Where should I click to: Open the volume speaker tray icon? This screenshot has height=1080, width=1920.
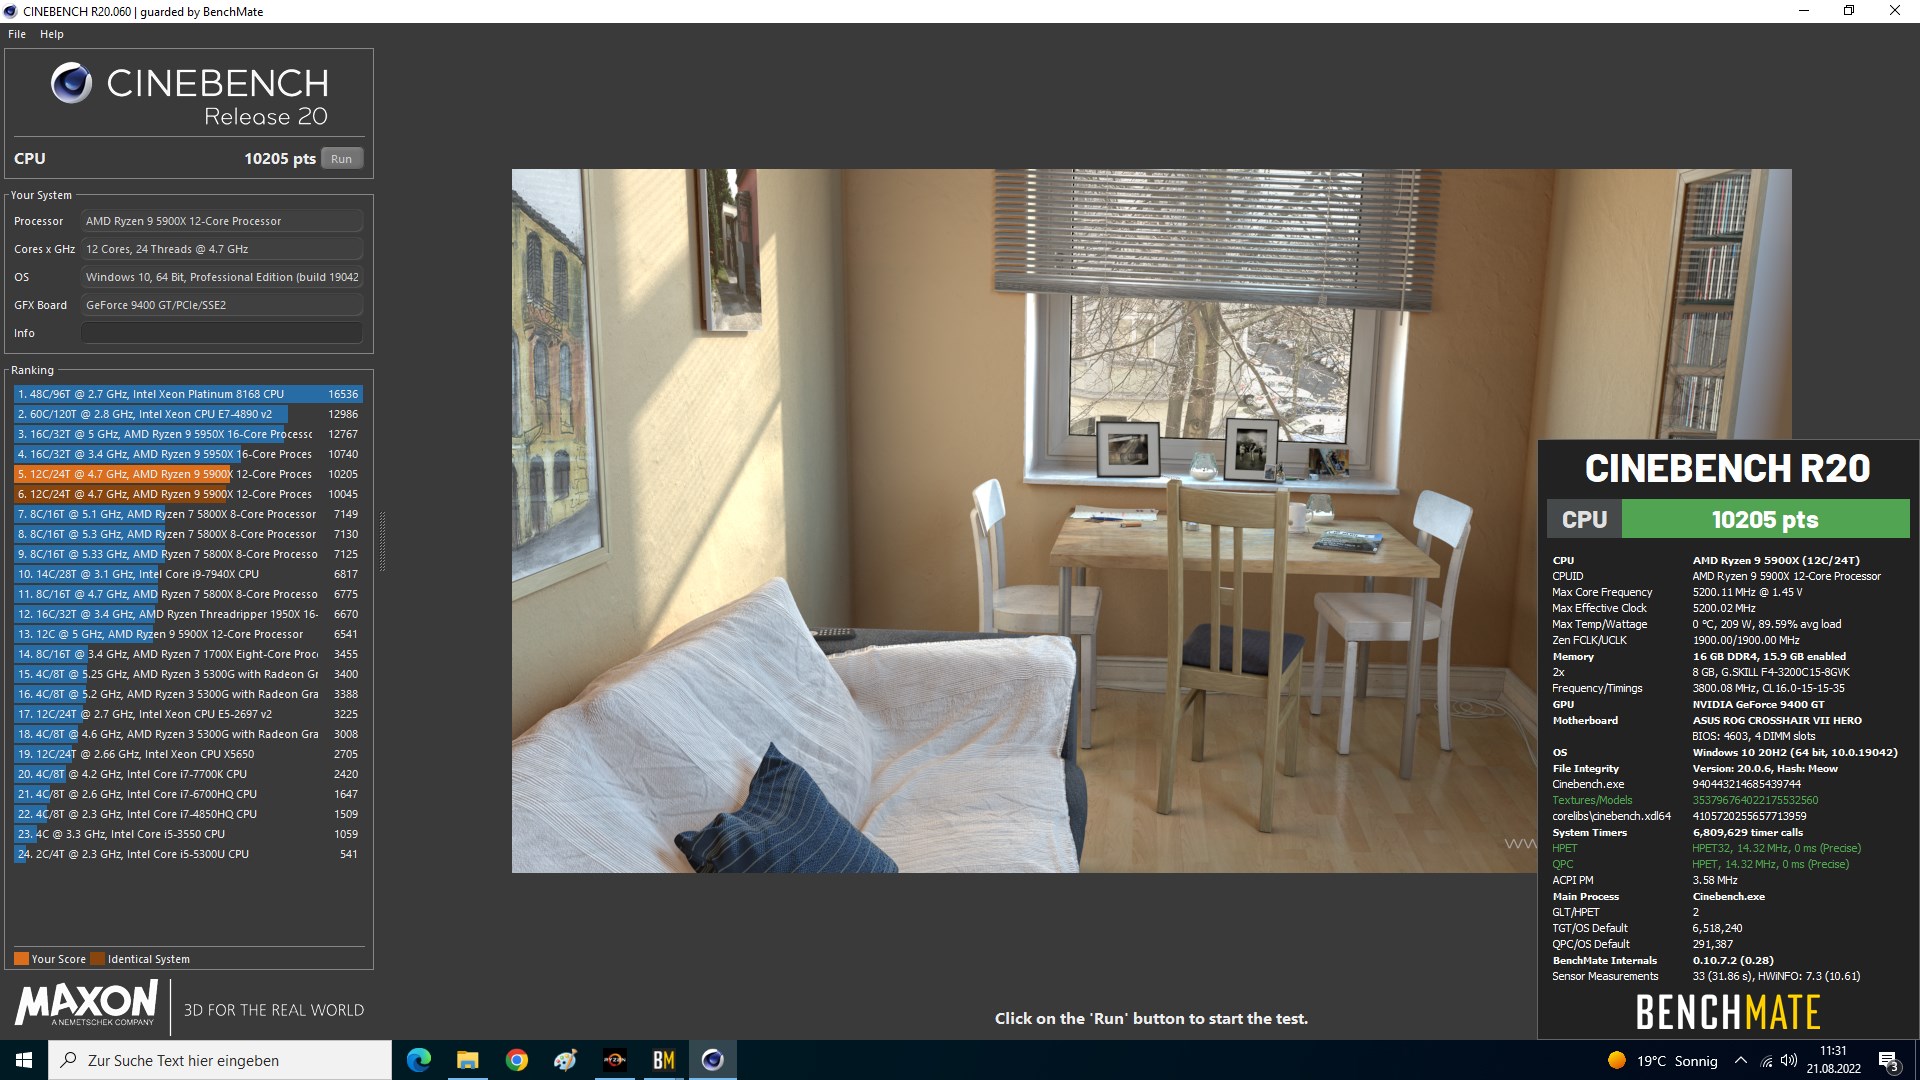1789,1060
